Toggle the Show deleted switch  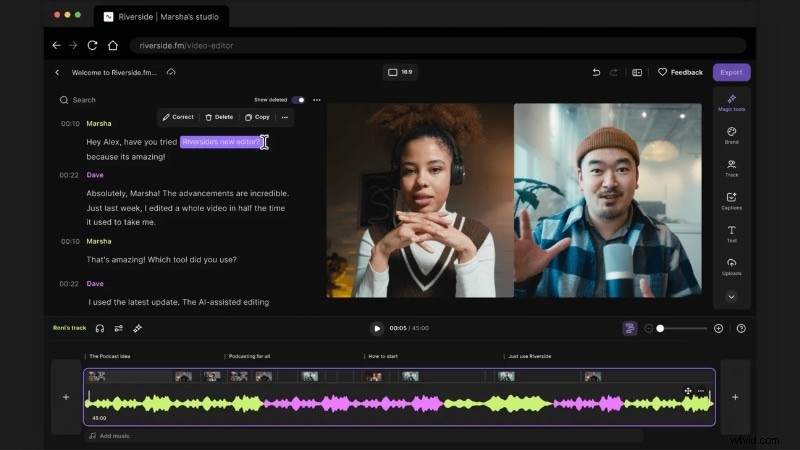298,100
